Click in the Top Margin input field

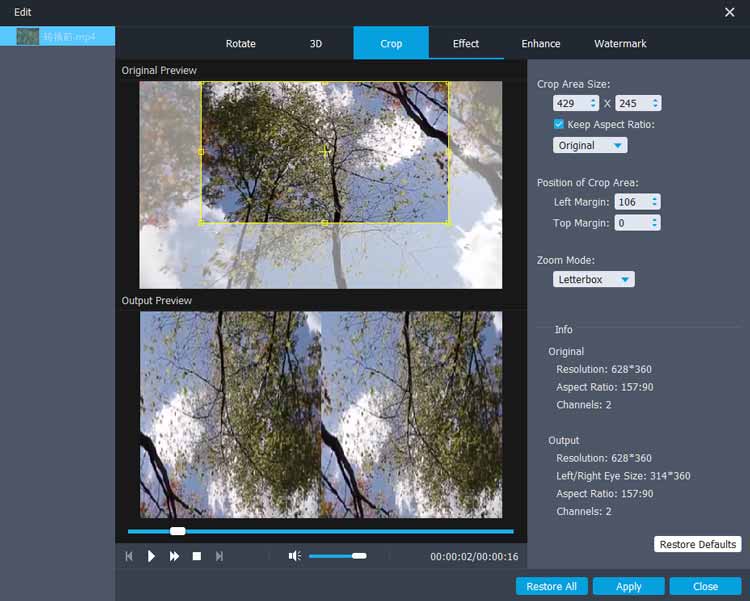[632, 223]
